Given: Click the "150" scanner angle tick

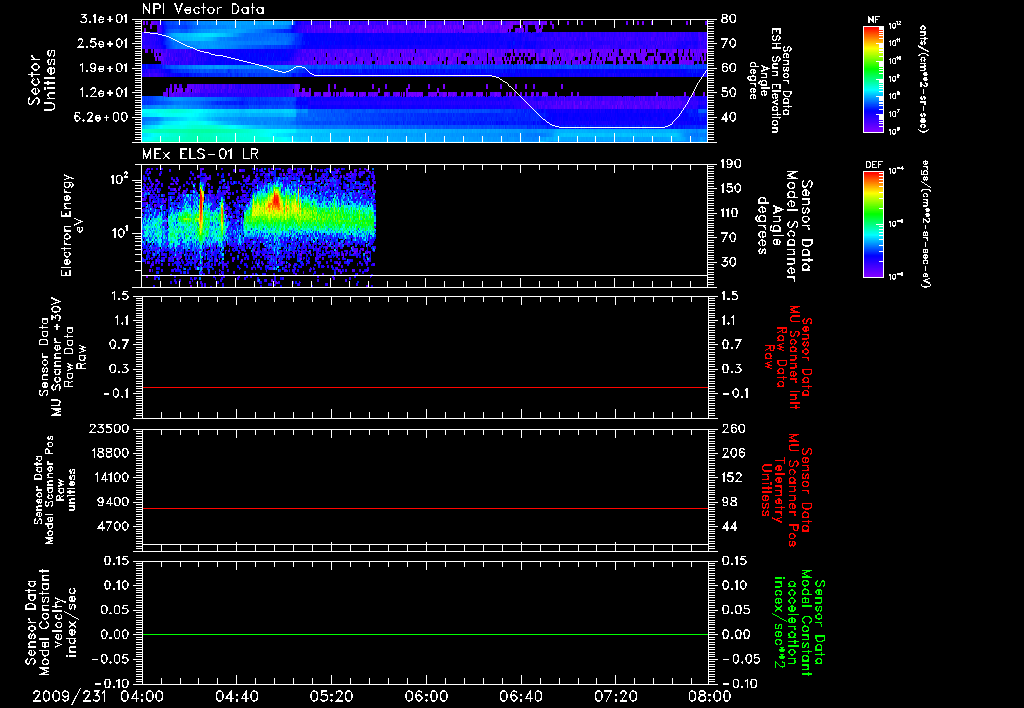Looking at the screenshot, I should 732,189.
